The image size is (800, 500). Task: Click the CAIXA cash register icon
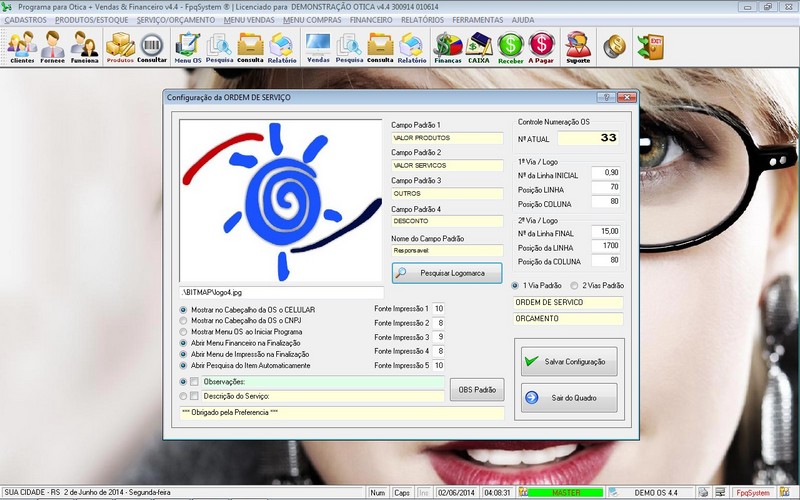[479, 46]
